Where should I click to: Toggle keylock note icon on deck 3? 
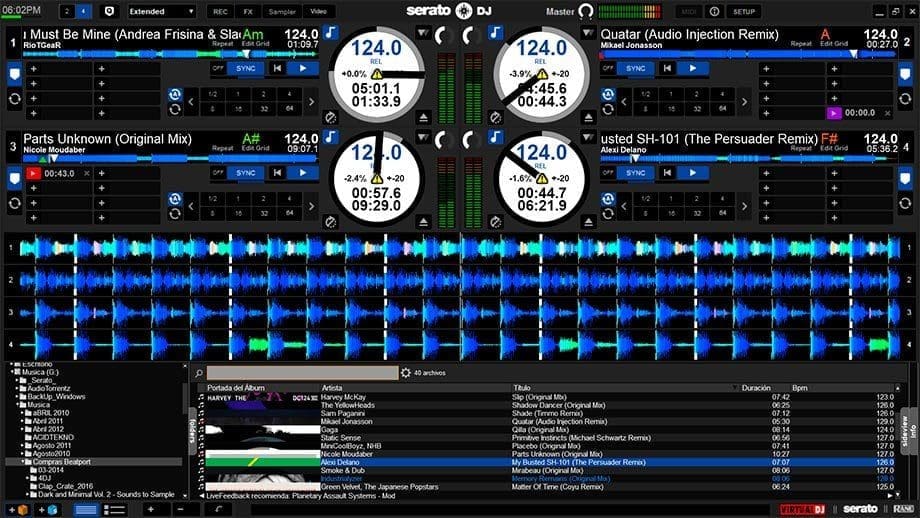tap(331, 137)
